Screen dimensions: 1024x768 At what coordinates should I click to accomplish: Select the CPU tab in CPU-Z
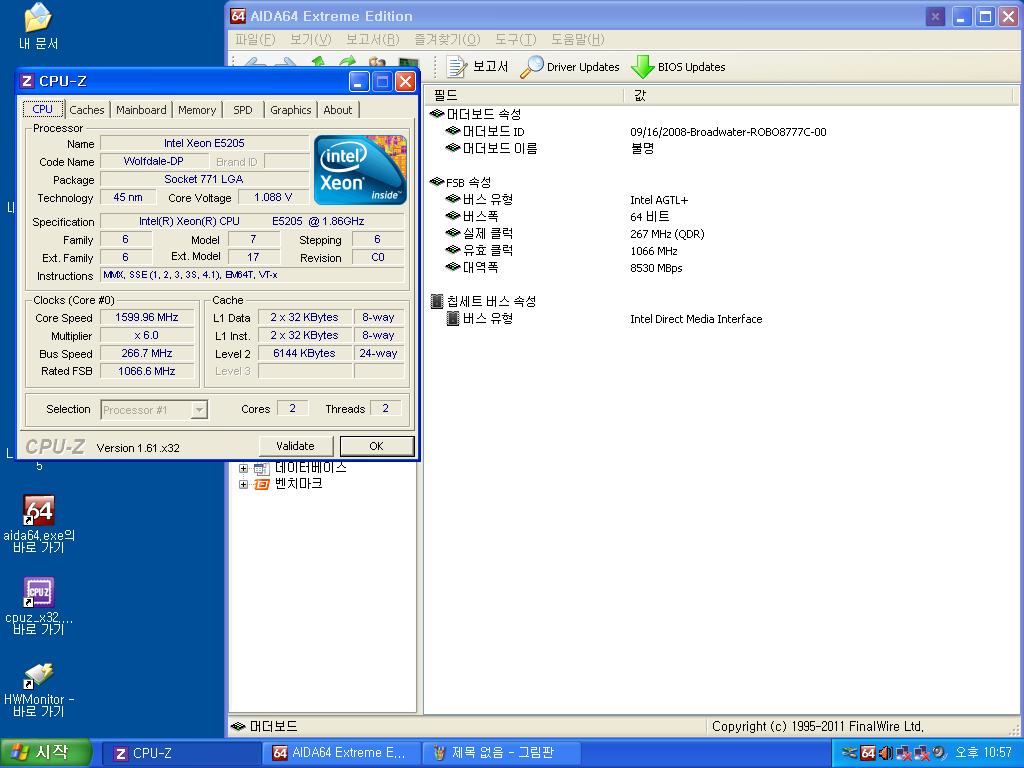[43, 108]
